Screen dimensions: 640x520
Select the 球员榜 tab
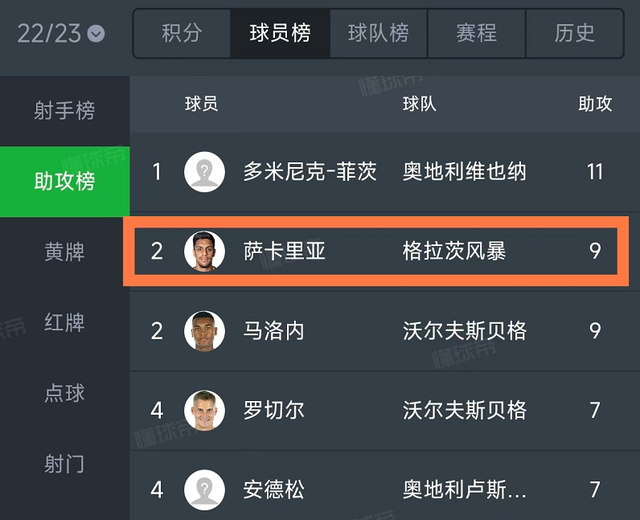(x=280, y=33)
